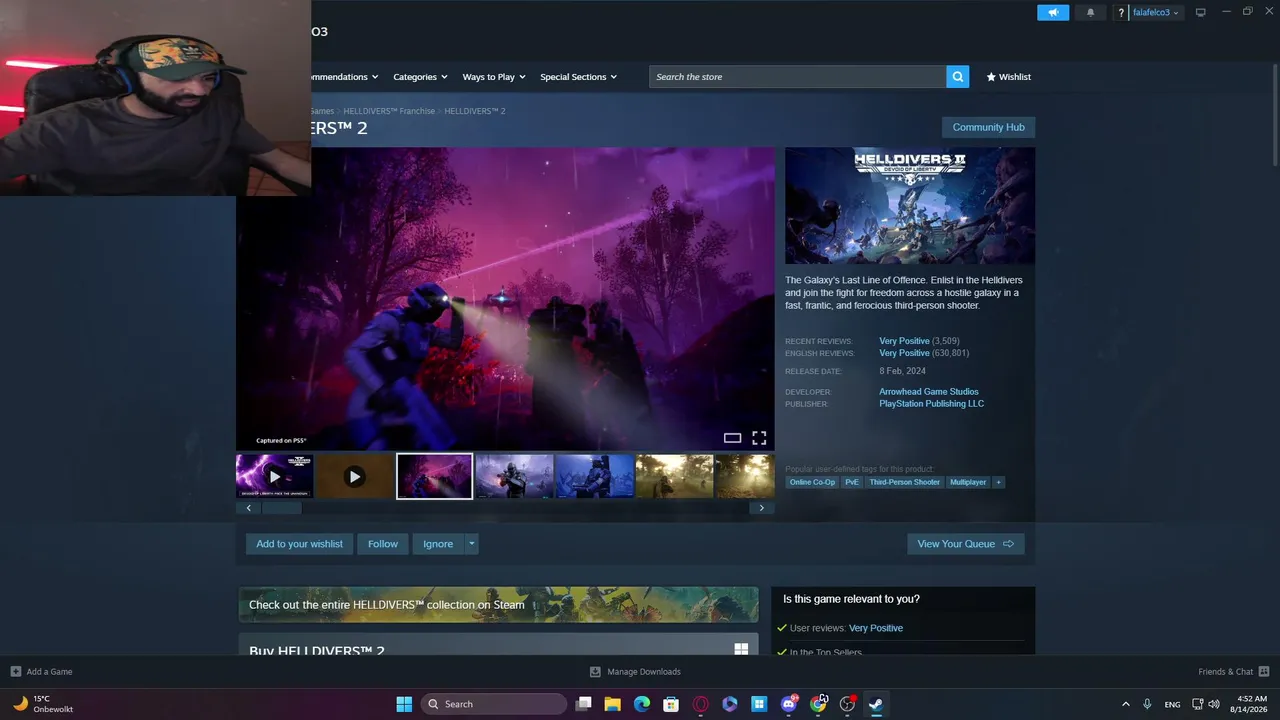Click the microphone icon in the system tray
The height and width of the screenshot is (720, 1280).
pos(1147,704)
